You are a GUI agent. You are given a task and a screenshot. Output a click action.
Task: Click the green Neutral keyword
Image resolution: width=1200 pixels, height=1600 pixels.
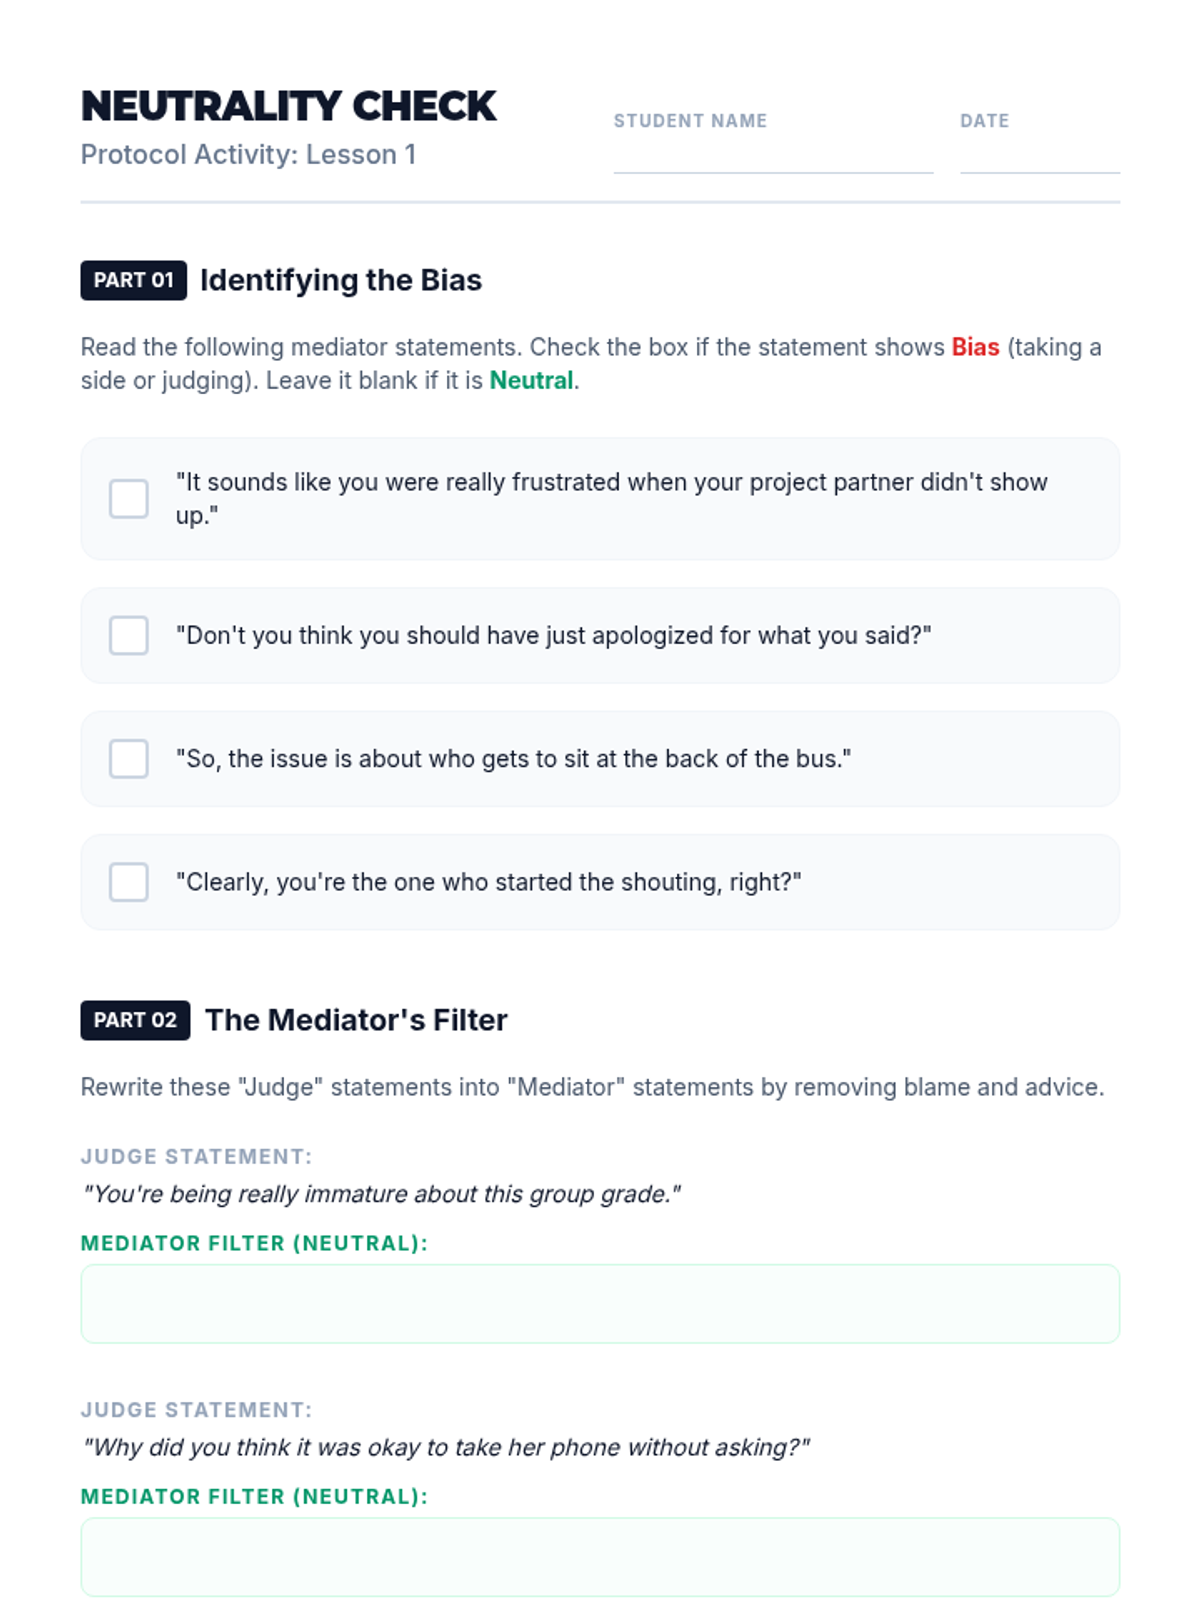(531, 380)
